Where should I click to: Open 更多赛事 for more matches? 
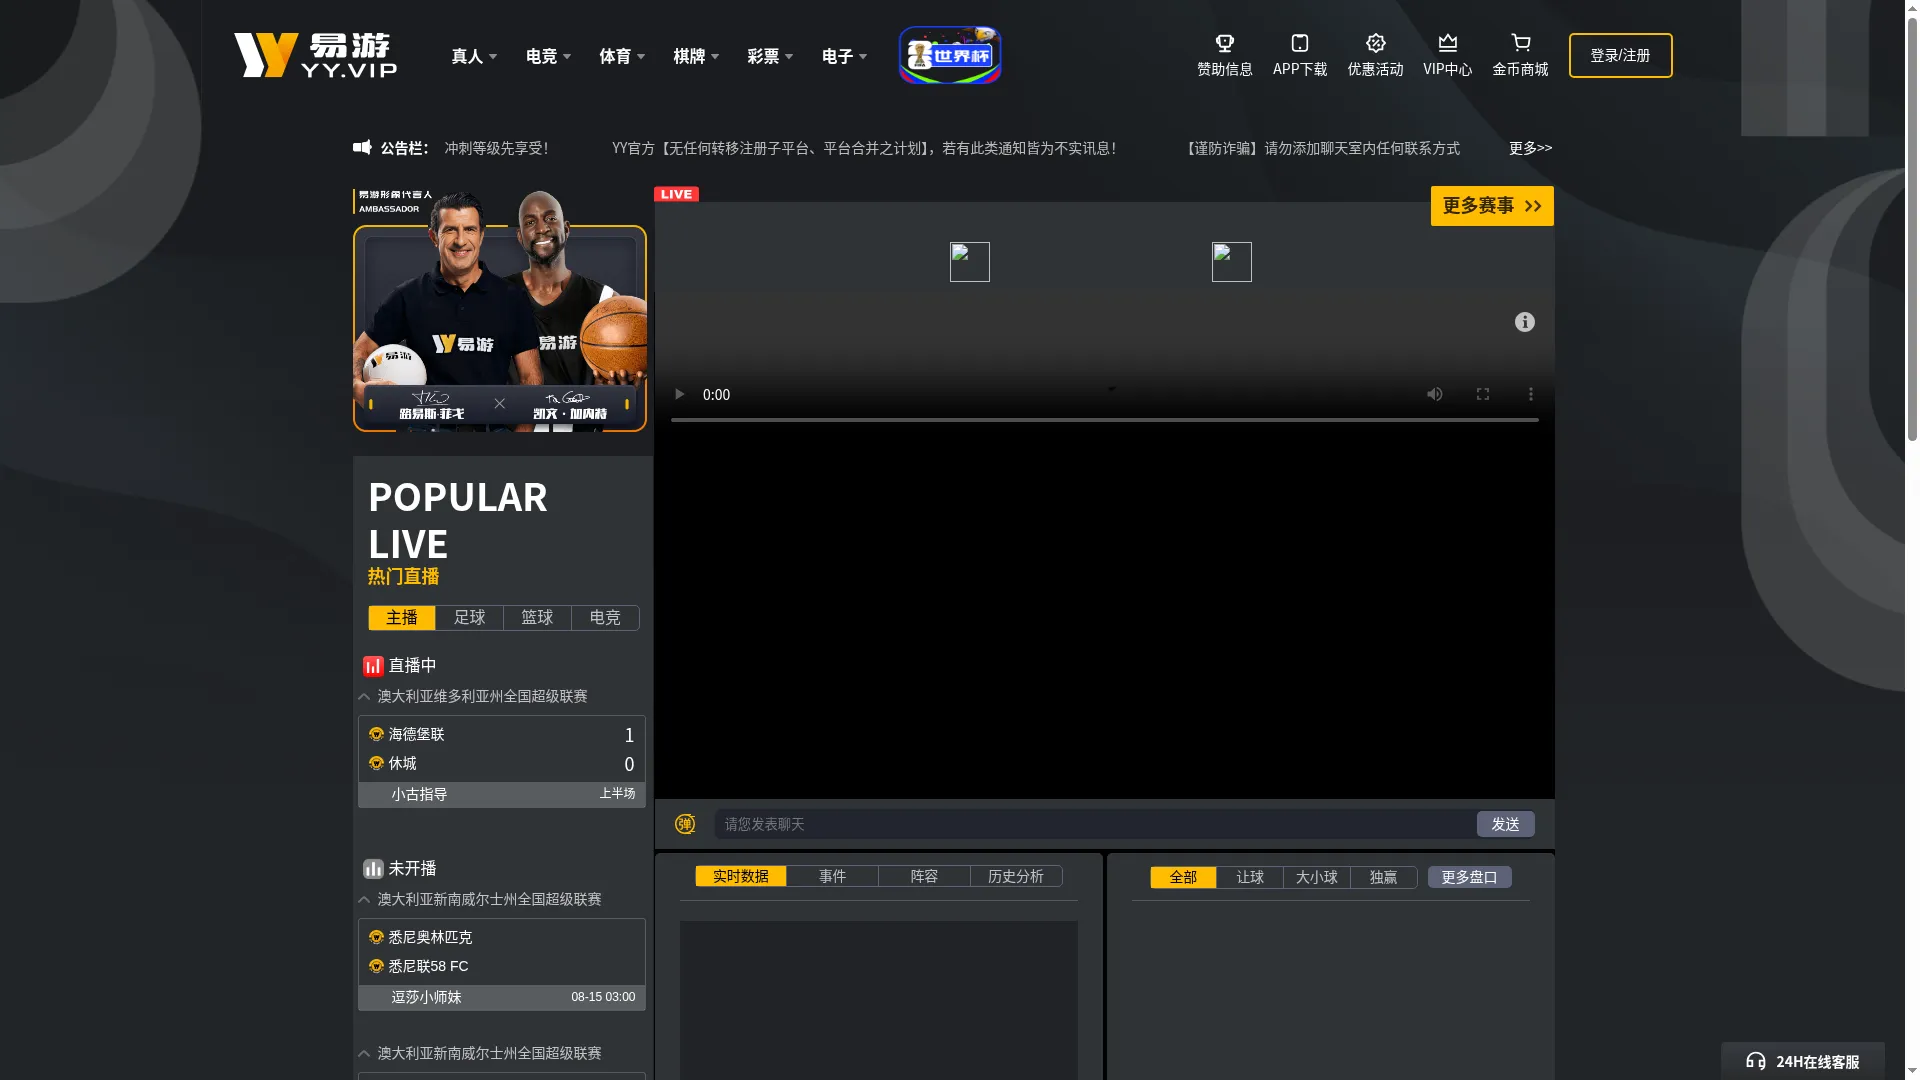tap(1492, 206)
